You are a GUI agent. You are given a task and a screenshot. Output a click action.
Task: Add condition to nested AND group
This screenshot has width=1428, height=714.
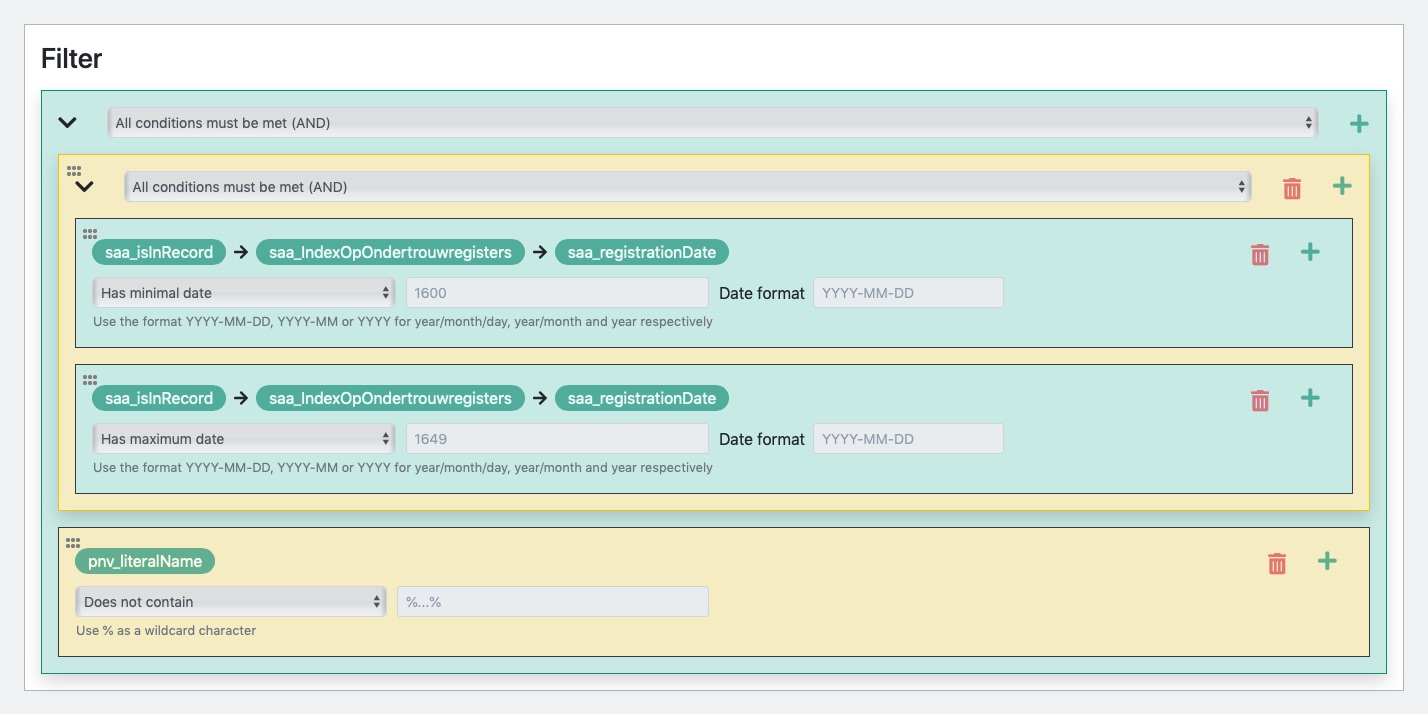click(1342, 186)
